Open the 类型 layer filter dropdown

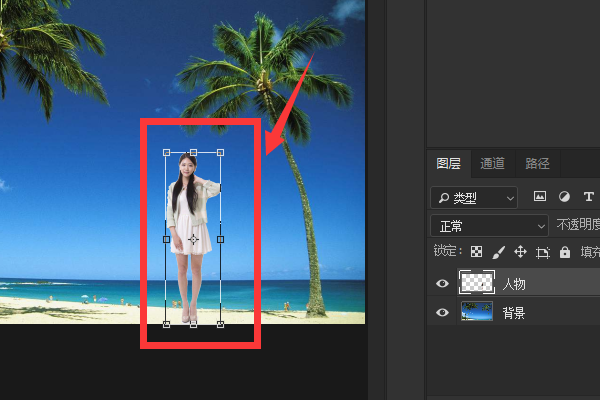[x=474, y=197]
